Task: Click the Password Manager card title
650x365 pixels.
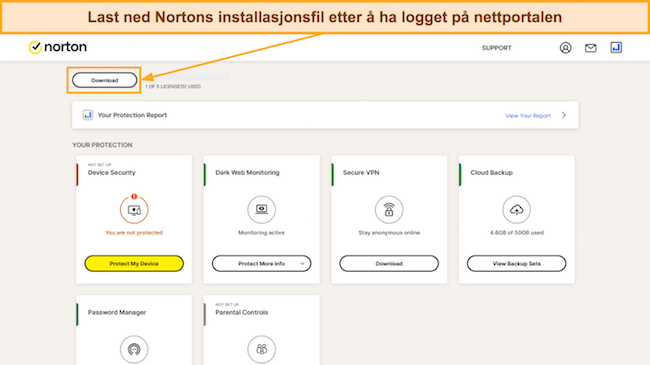Action: [117, 312]
